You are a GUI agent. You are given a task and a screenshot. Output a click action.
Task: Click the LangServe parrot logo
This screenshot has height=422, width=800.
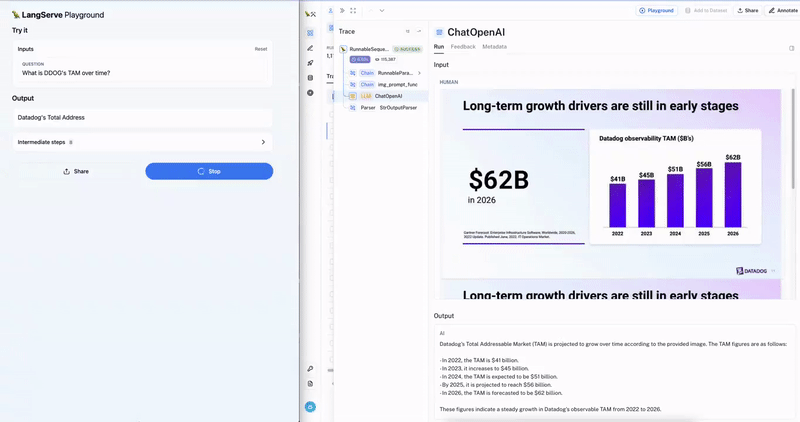pos(16,15)
